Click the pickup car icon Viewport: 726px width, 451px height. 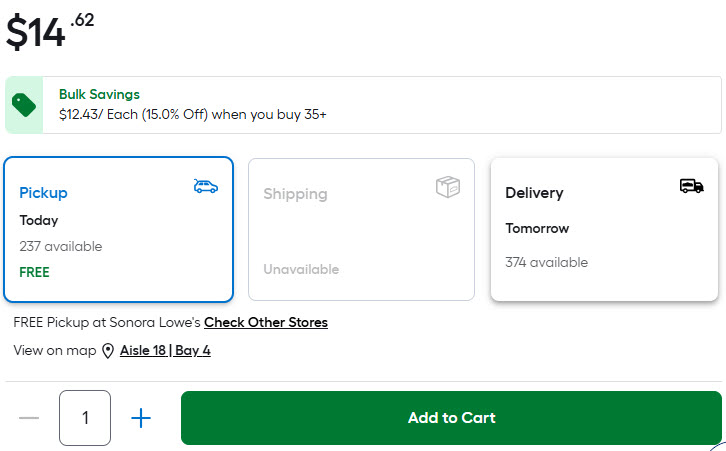205,186
